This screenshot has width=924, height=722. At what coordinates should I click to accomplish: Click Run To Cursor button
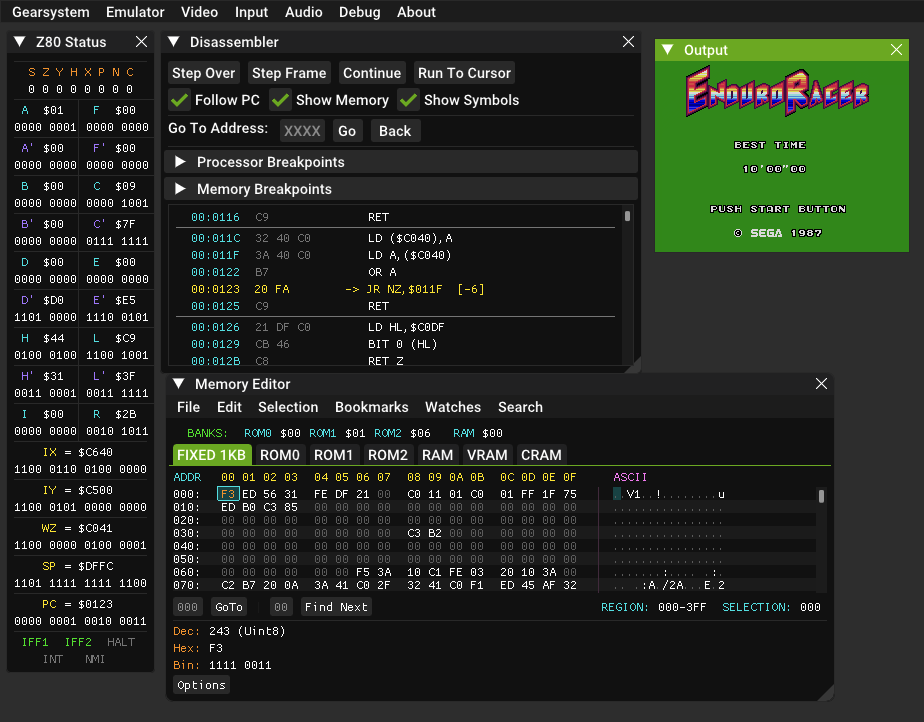click(464, 73)
